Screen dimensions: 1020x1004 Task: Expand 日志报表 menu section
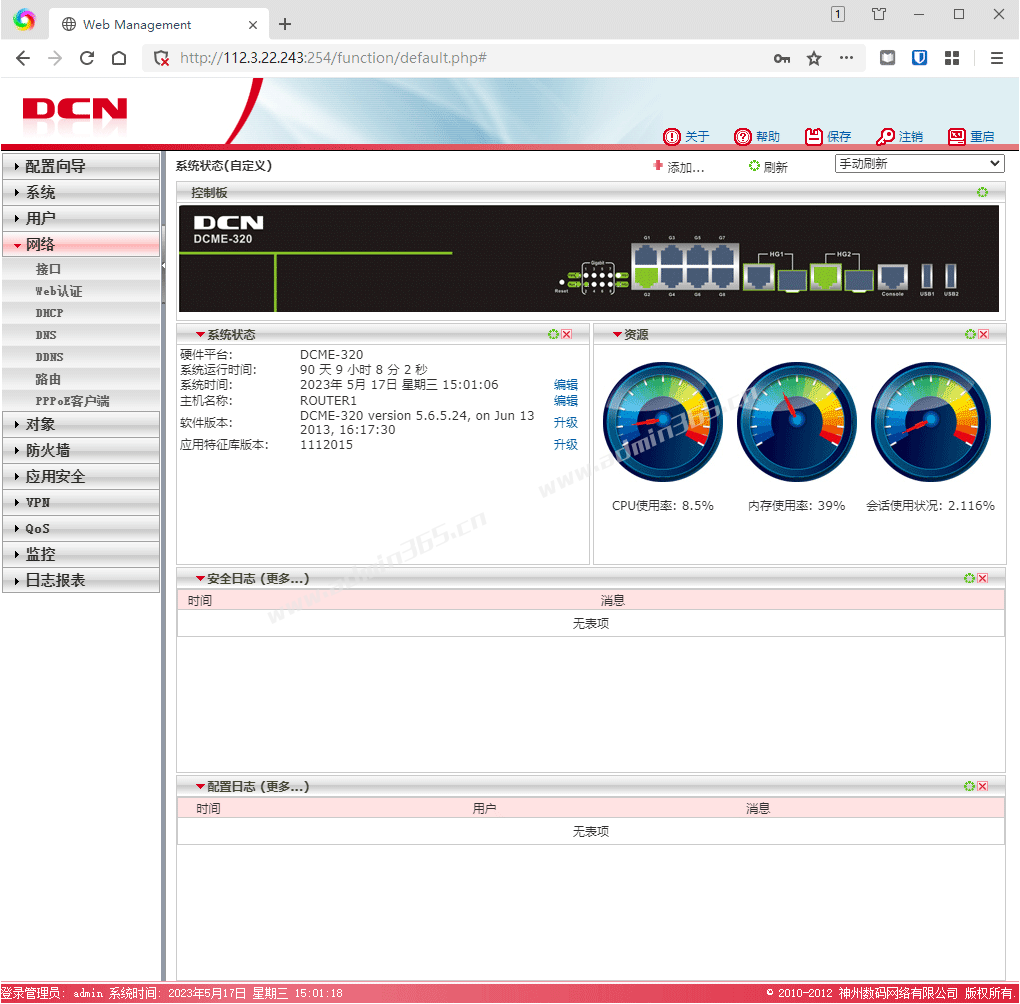(x=81, y=580)
